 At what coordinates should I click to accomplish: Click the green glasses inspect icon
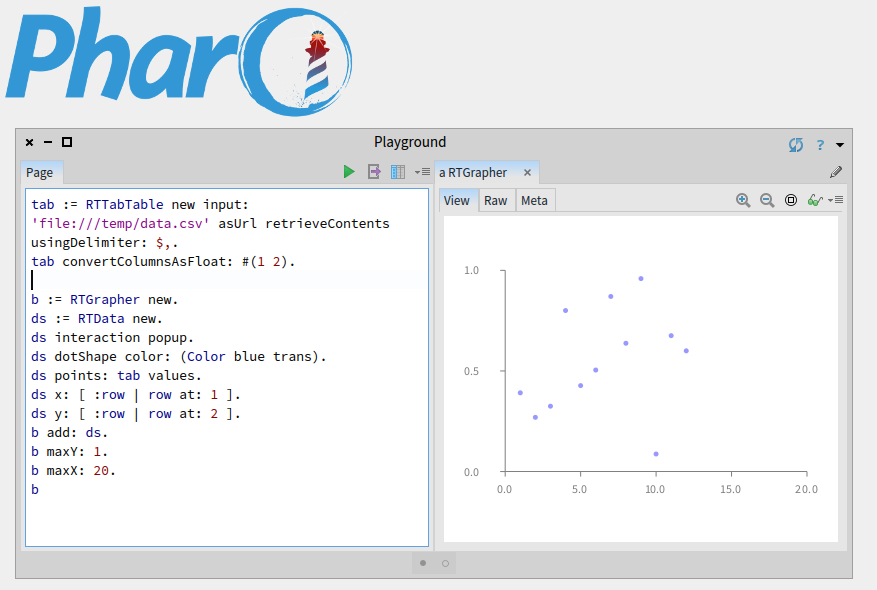click(815, 200)
